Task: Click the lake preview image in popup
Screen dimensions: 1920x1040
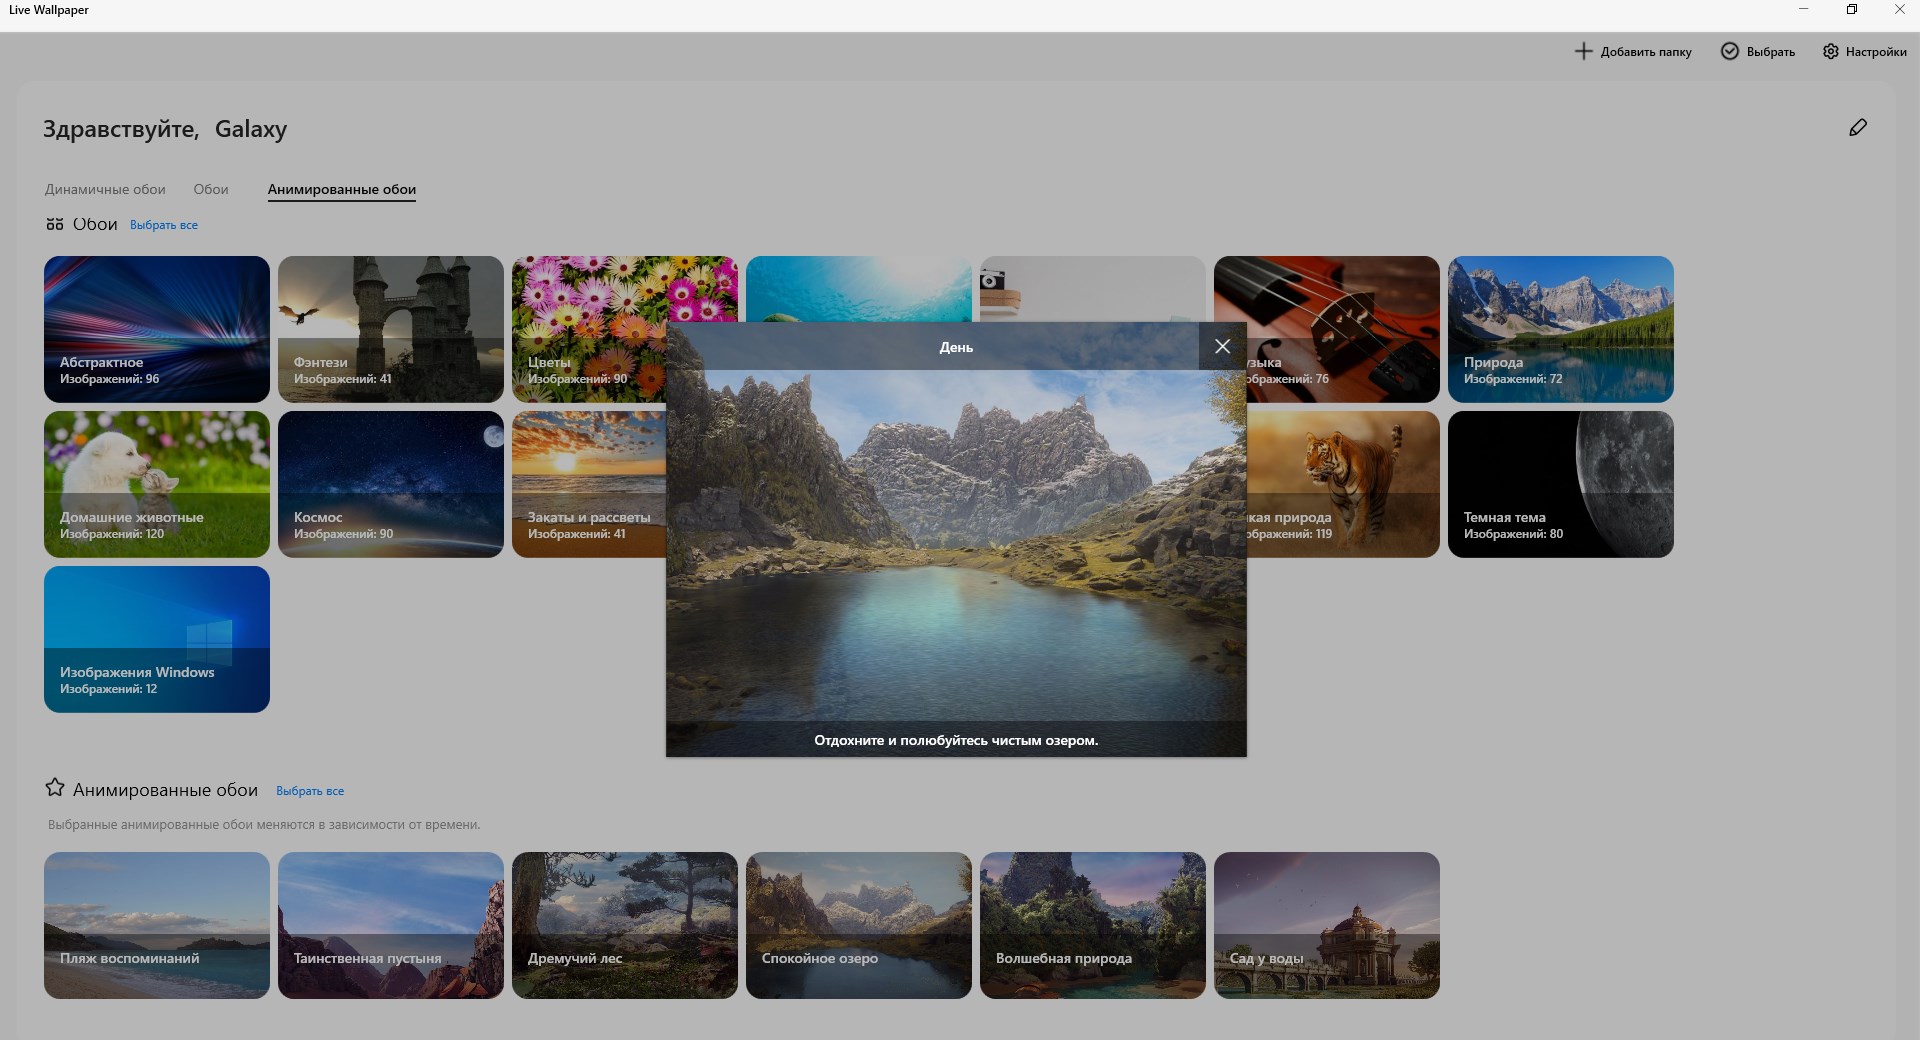Action: [956, 545]
